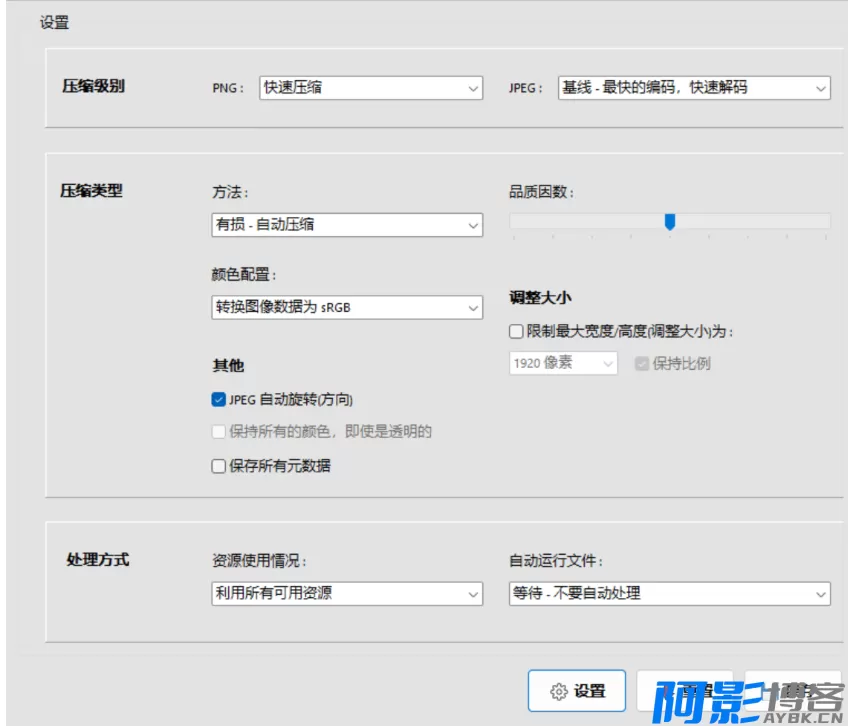The image size is (848, 726).
Task: Uncheck JPEG 自动旋转(方向) option
Action: point(218,400)
